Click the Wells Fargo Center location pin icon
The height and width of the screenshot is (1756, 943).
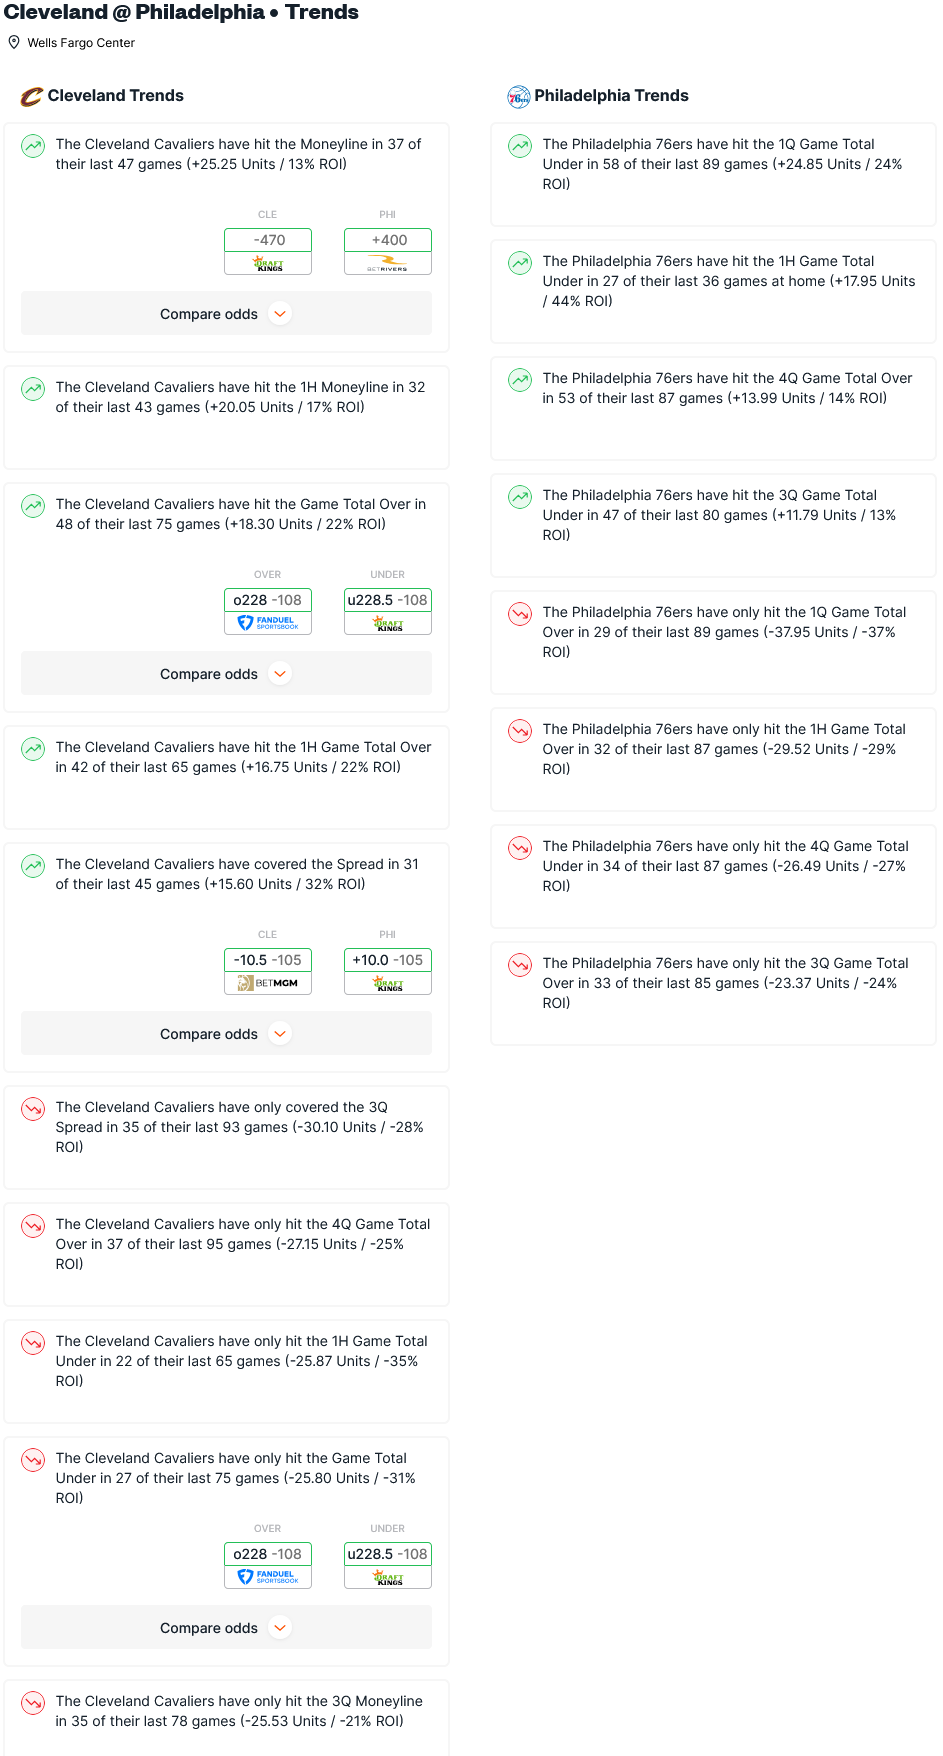tap(14, 42)
